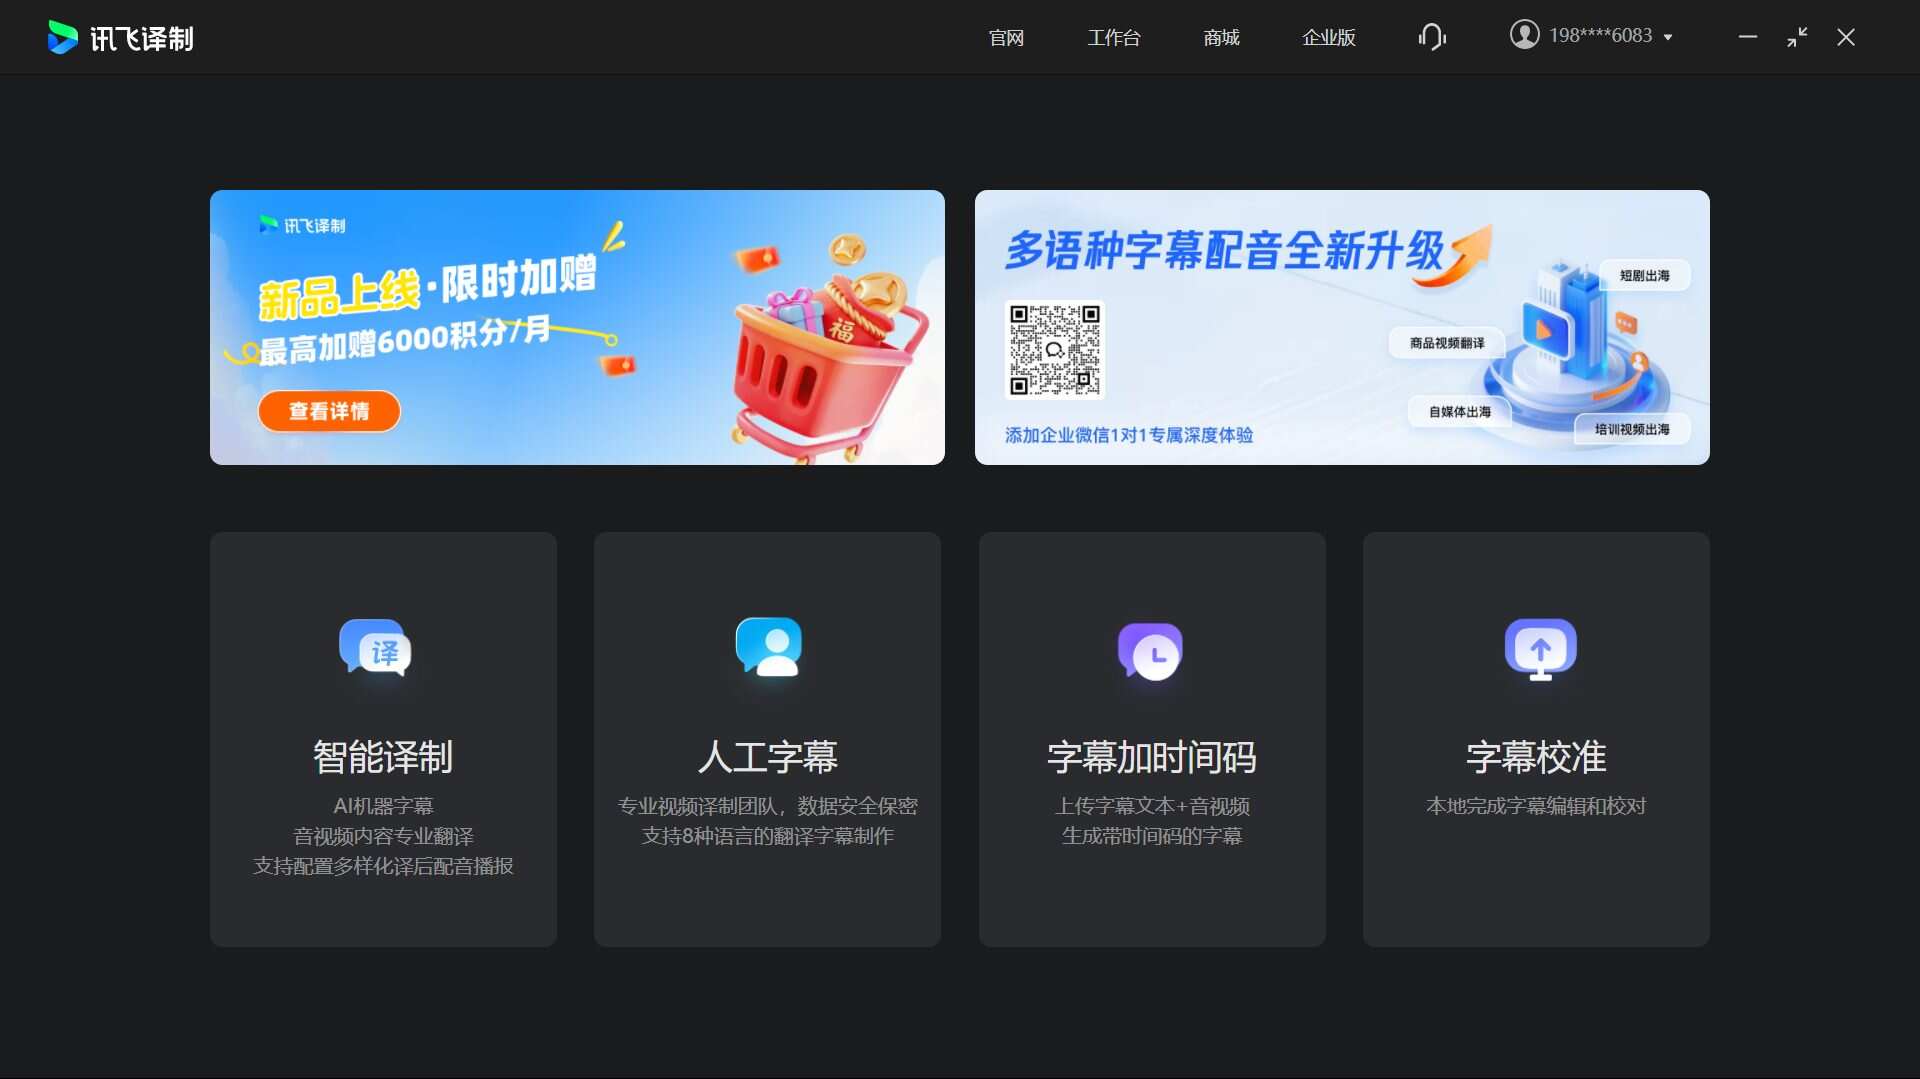
Task: Open the 智能译制 title
Action: [383, 757]
